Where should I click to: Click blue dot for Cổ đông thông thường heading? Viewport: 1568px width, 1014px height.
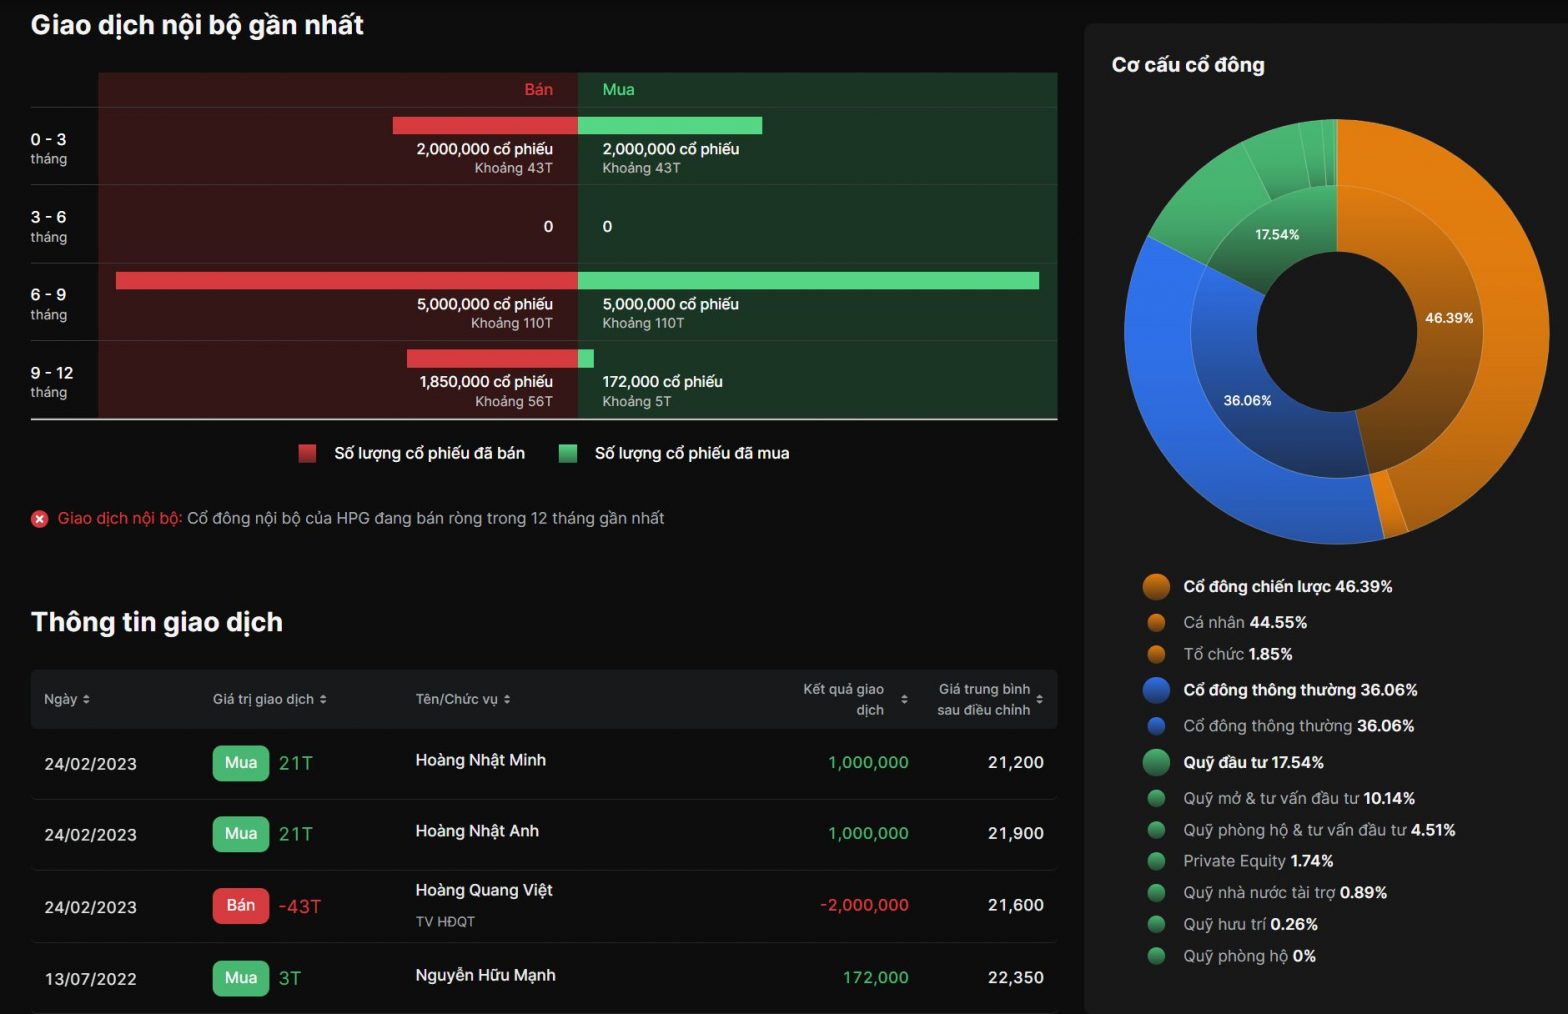pos(1156,690)
